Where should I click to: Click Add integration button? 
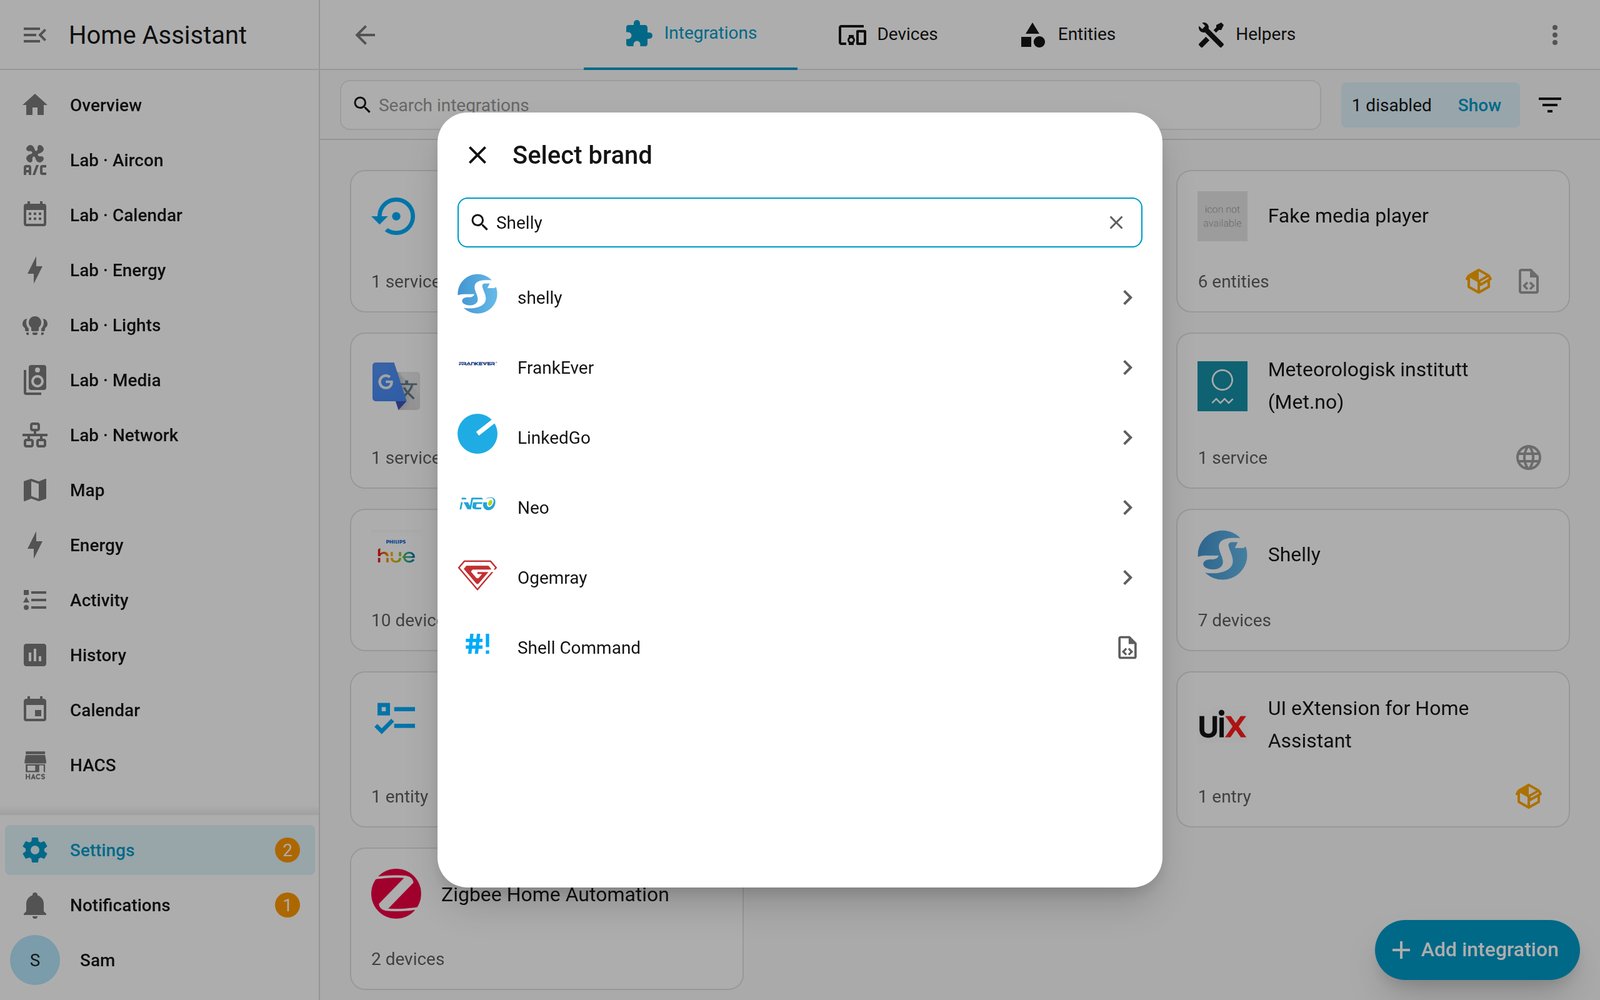(1477, 949)
